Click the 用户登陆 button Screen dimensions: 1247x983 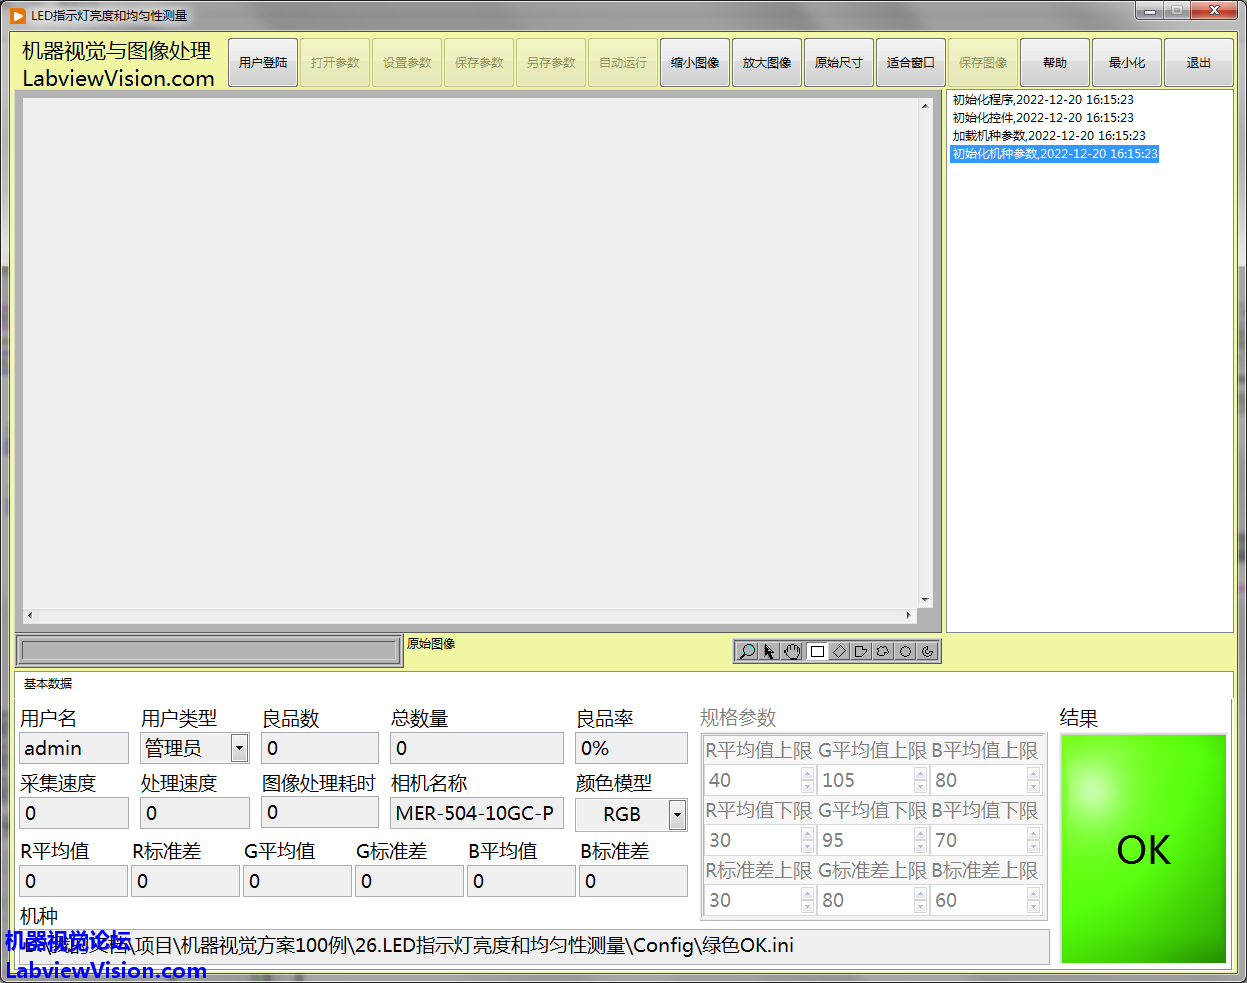pos(263,63)
